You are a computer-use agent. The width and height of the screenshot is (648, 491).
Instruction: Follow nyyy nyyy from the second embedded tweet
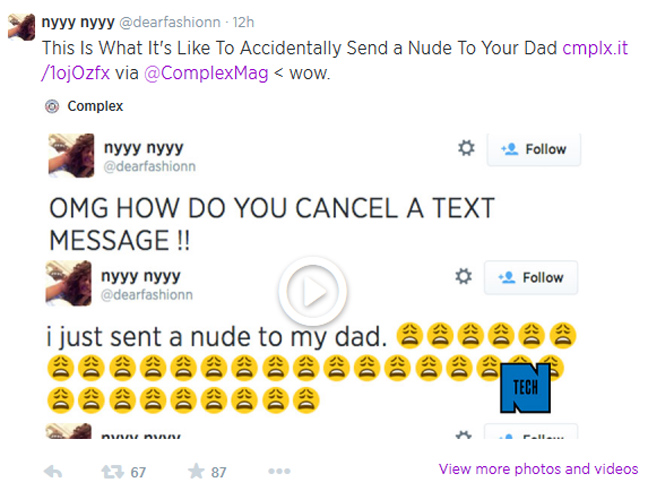[531, 277]
